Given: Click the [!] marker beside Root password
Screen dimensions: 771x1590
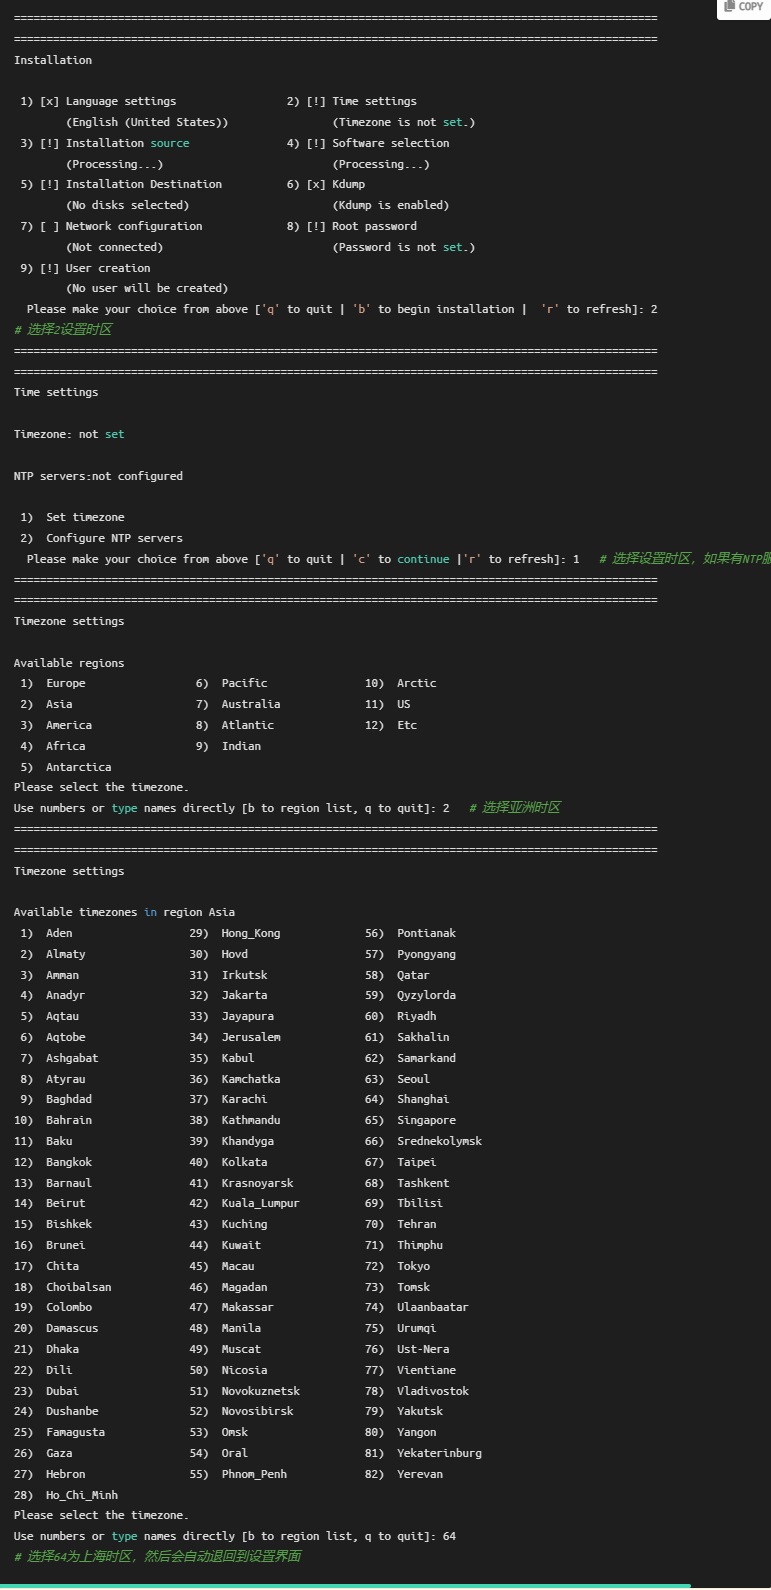Looking at the screenshot, I should point(316,226).
